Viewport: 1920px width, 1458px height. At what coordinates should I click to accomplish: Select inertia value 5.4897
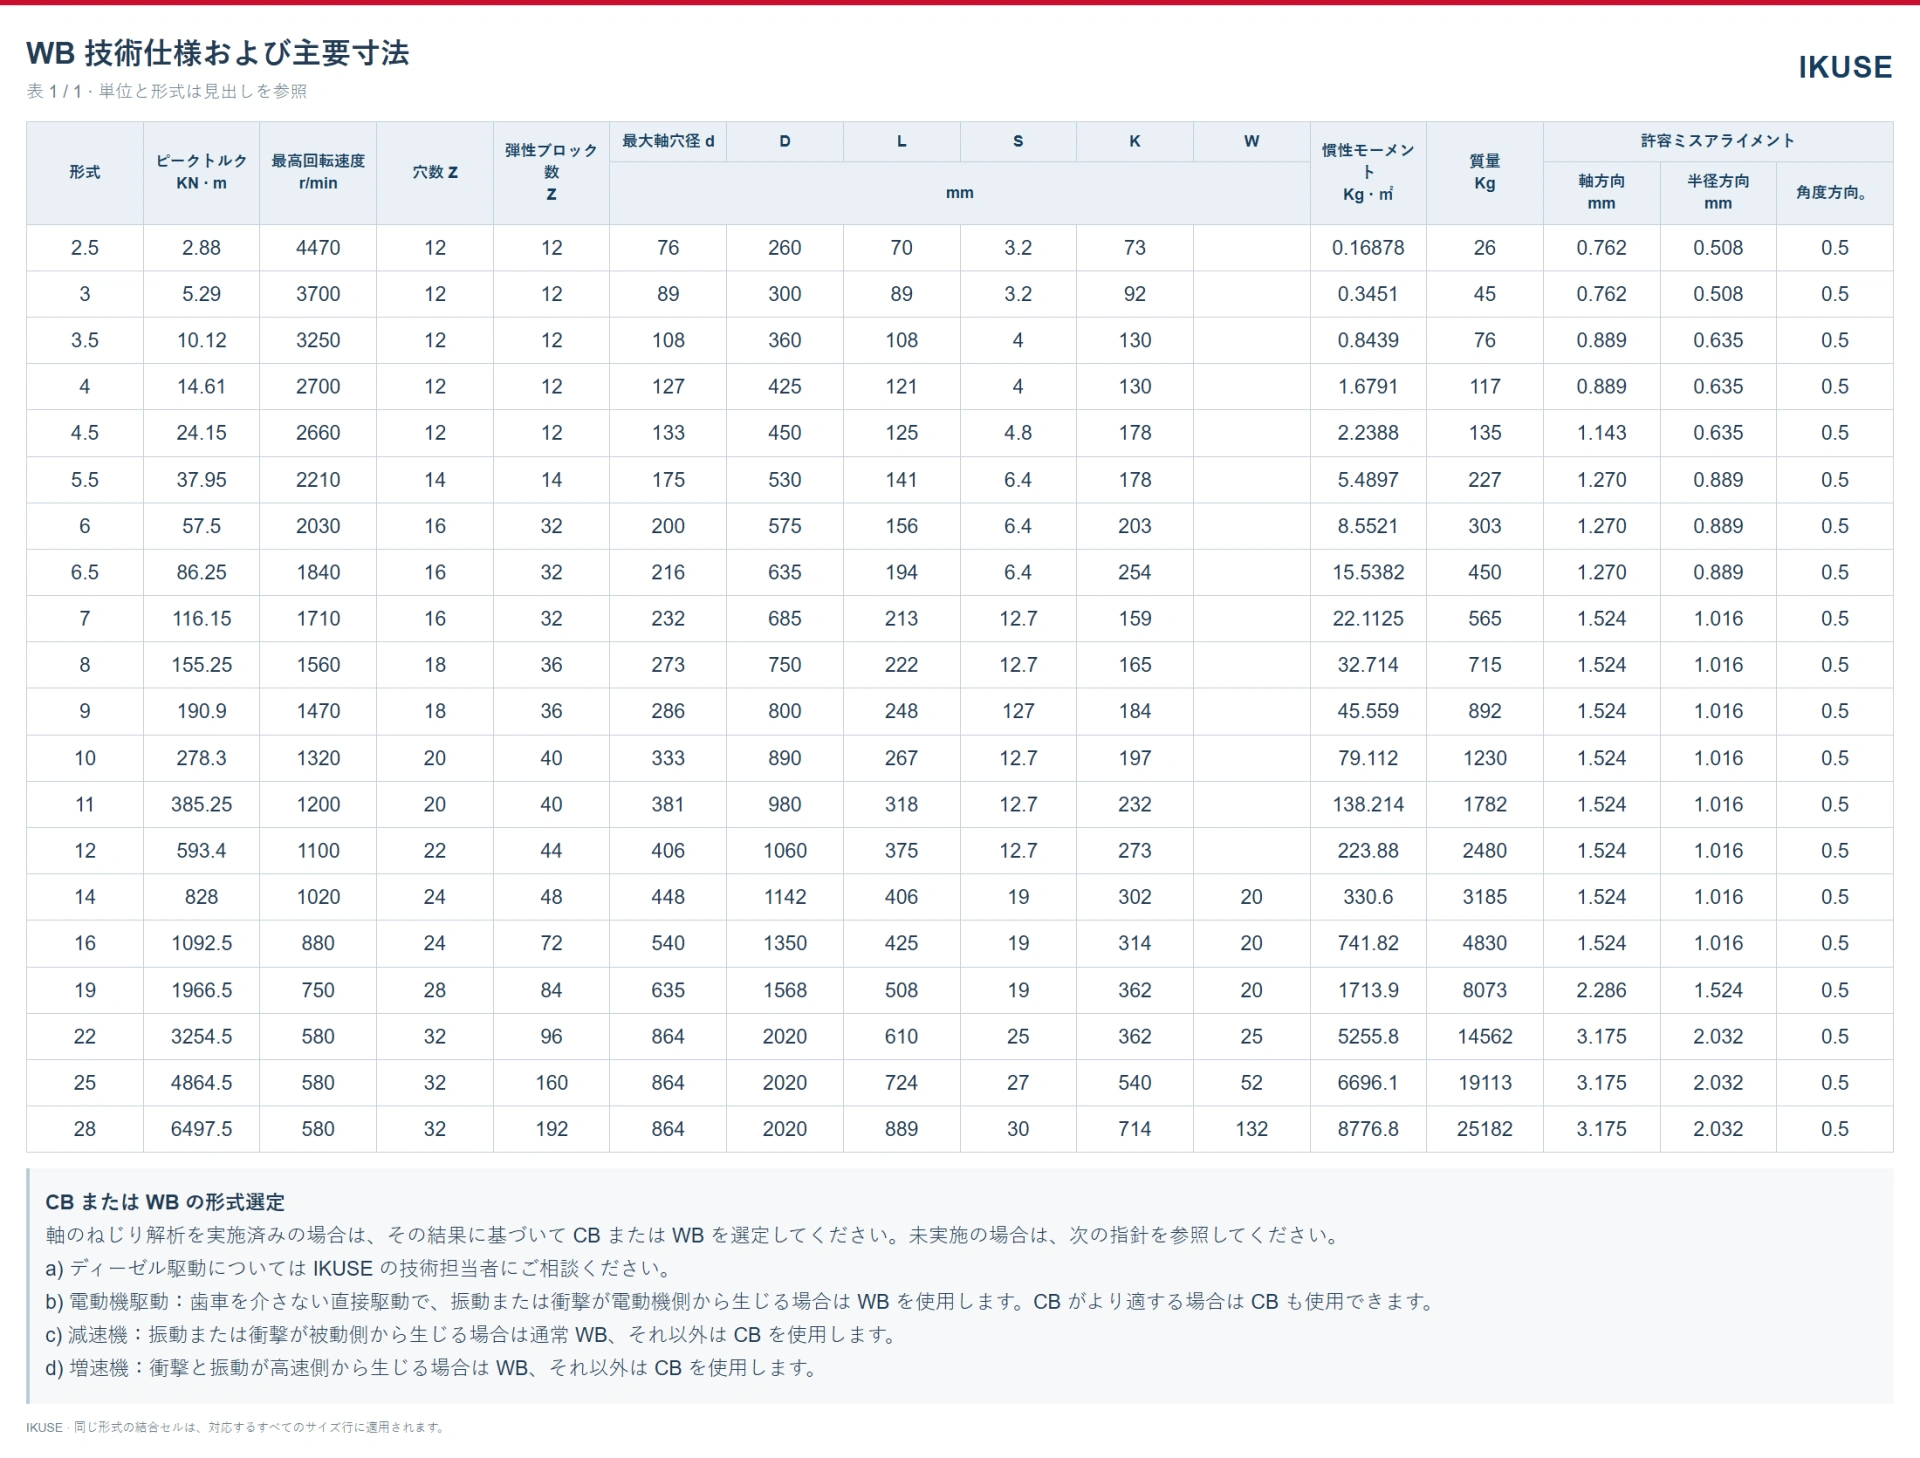(x=1368, y=480)
